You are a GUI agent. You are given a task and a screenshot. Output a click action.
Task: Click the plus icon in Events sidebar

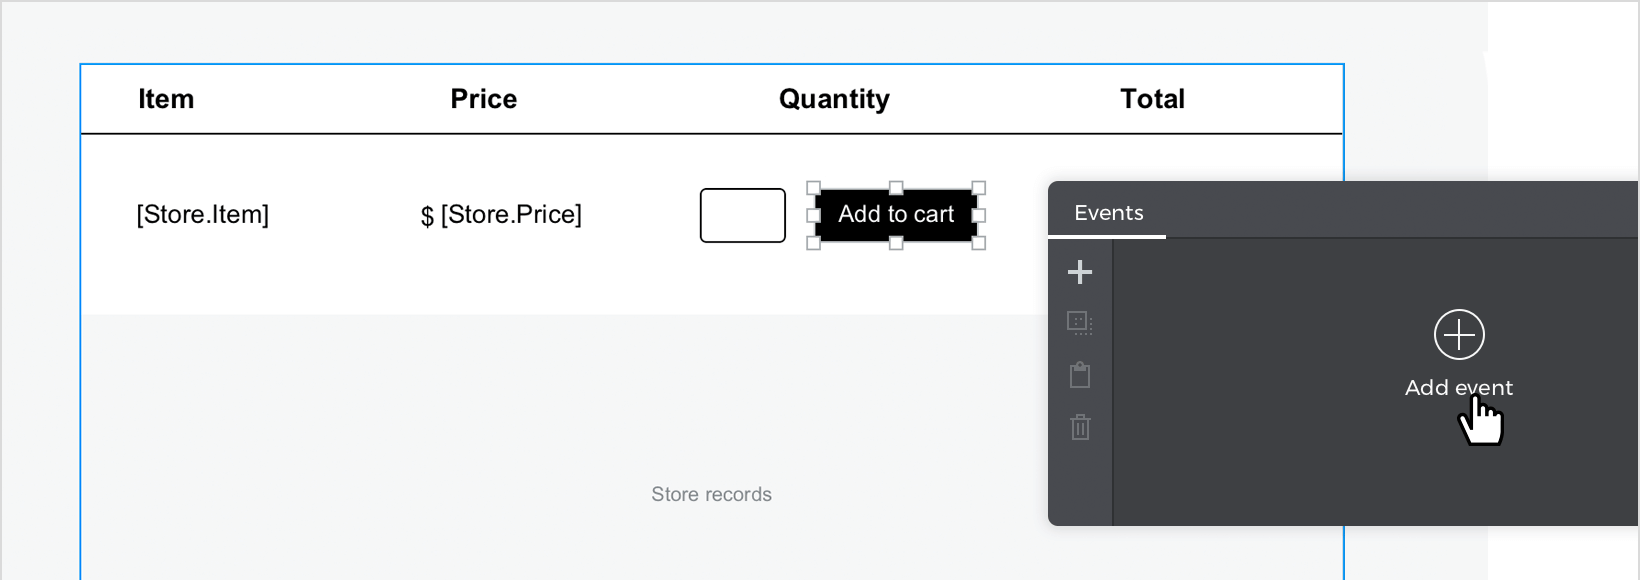pyautogui.click(x=1080, y=272)
